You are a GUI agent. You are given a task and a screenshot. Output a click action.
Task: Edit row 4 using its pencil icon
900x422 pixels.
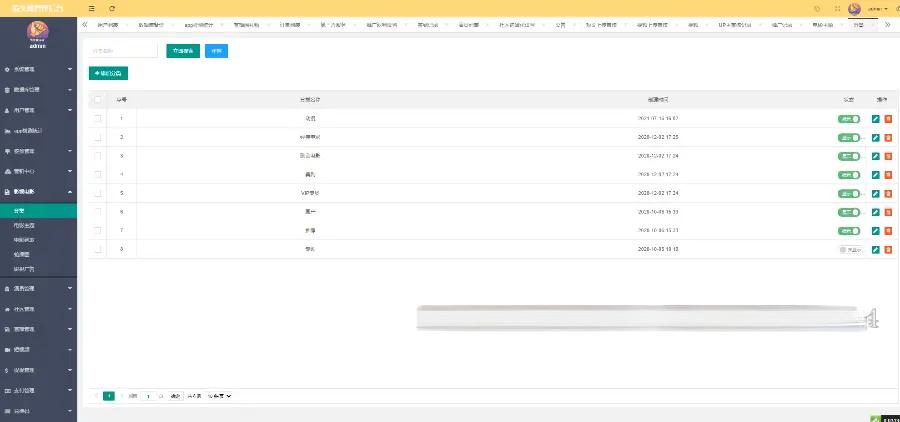point(875,175)
